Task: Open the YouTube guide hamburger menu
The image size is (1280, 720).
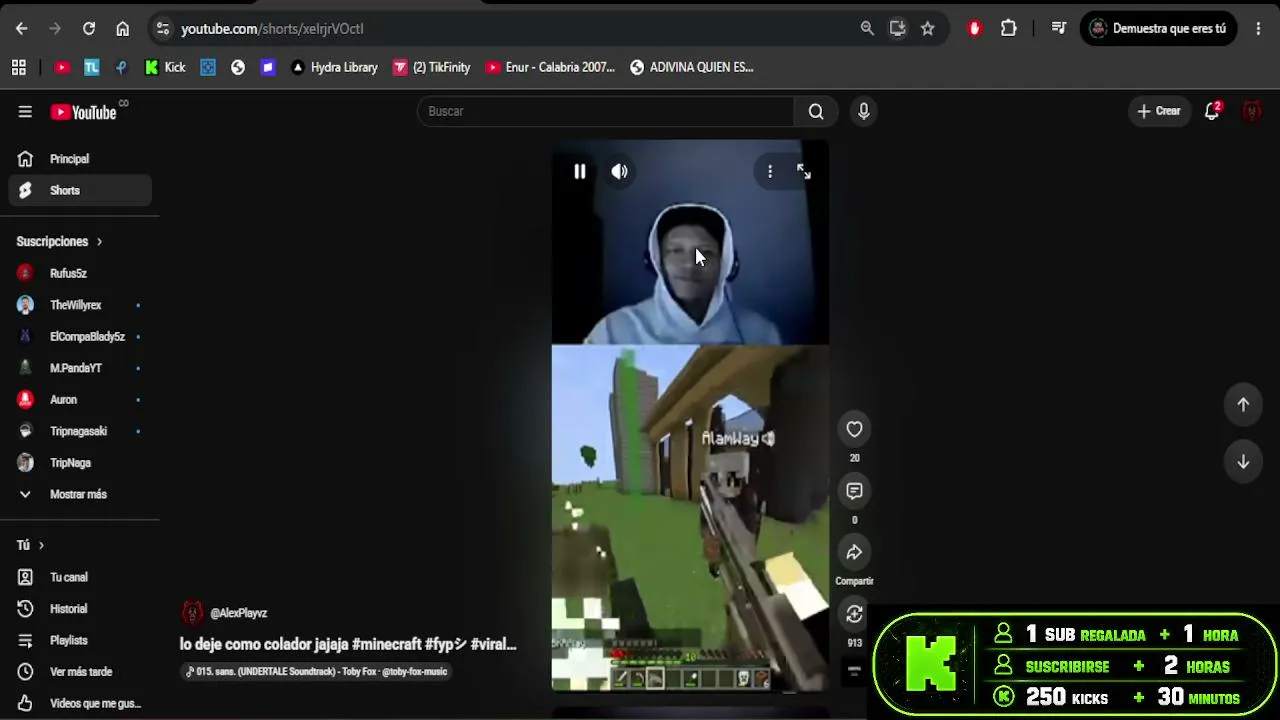Action: click(x=25, y=112)
